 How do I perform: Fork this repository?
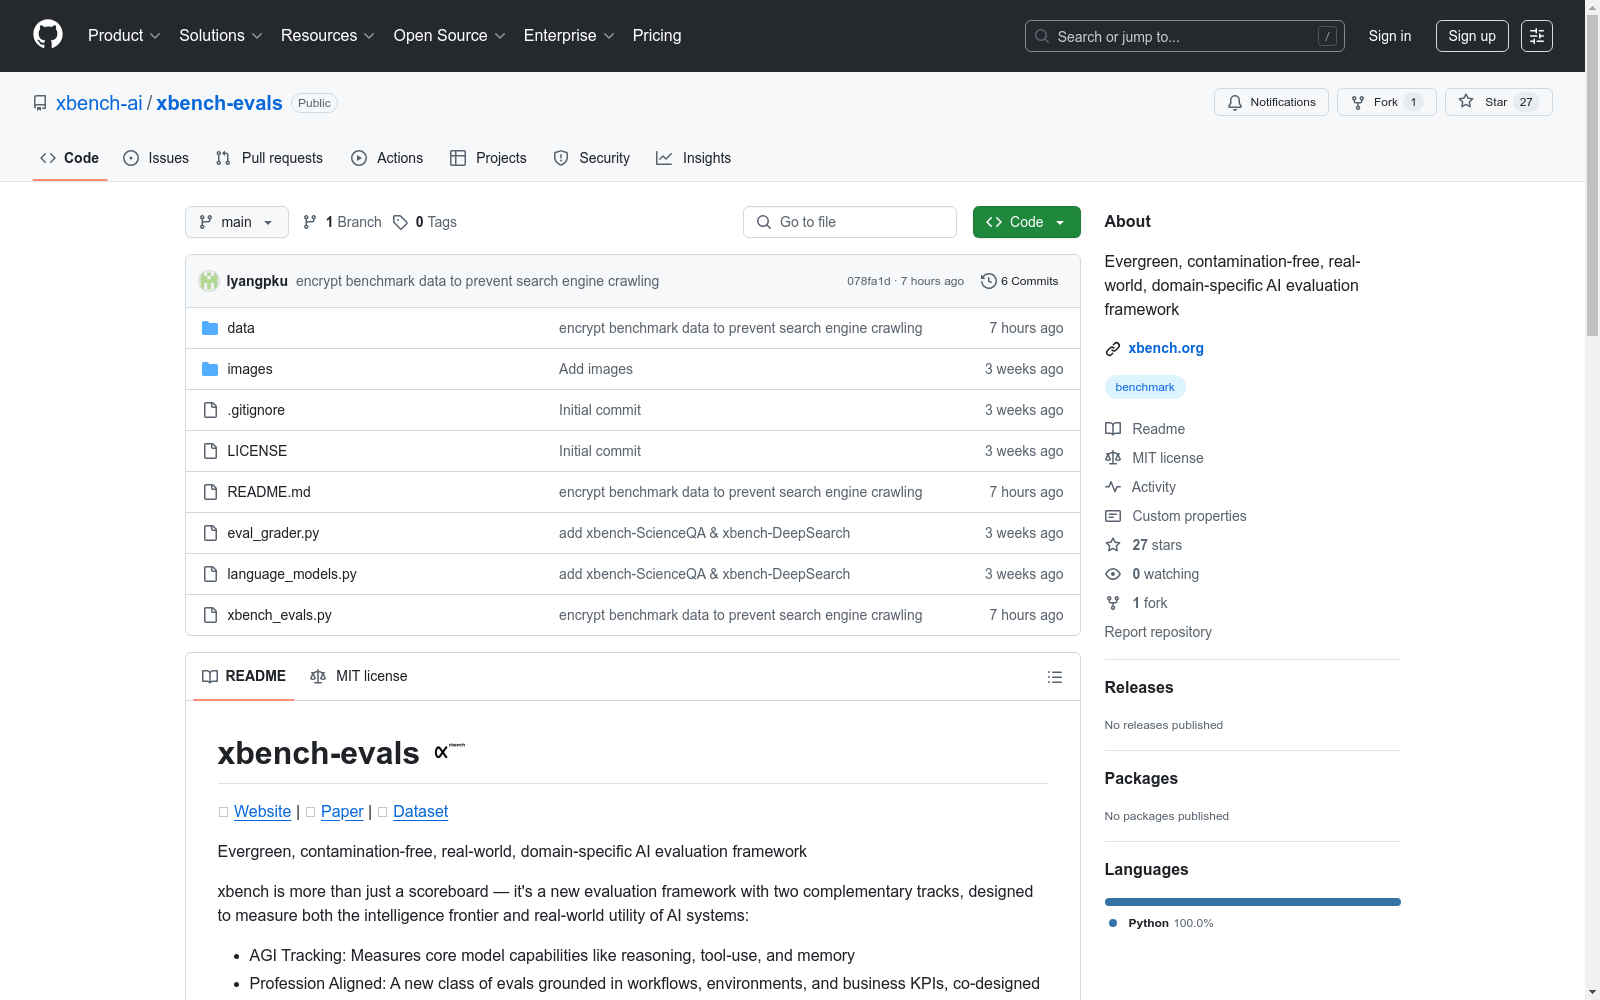1386,102
